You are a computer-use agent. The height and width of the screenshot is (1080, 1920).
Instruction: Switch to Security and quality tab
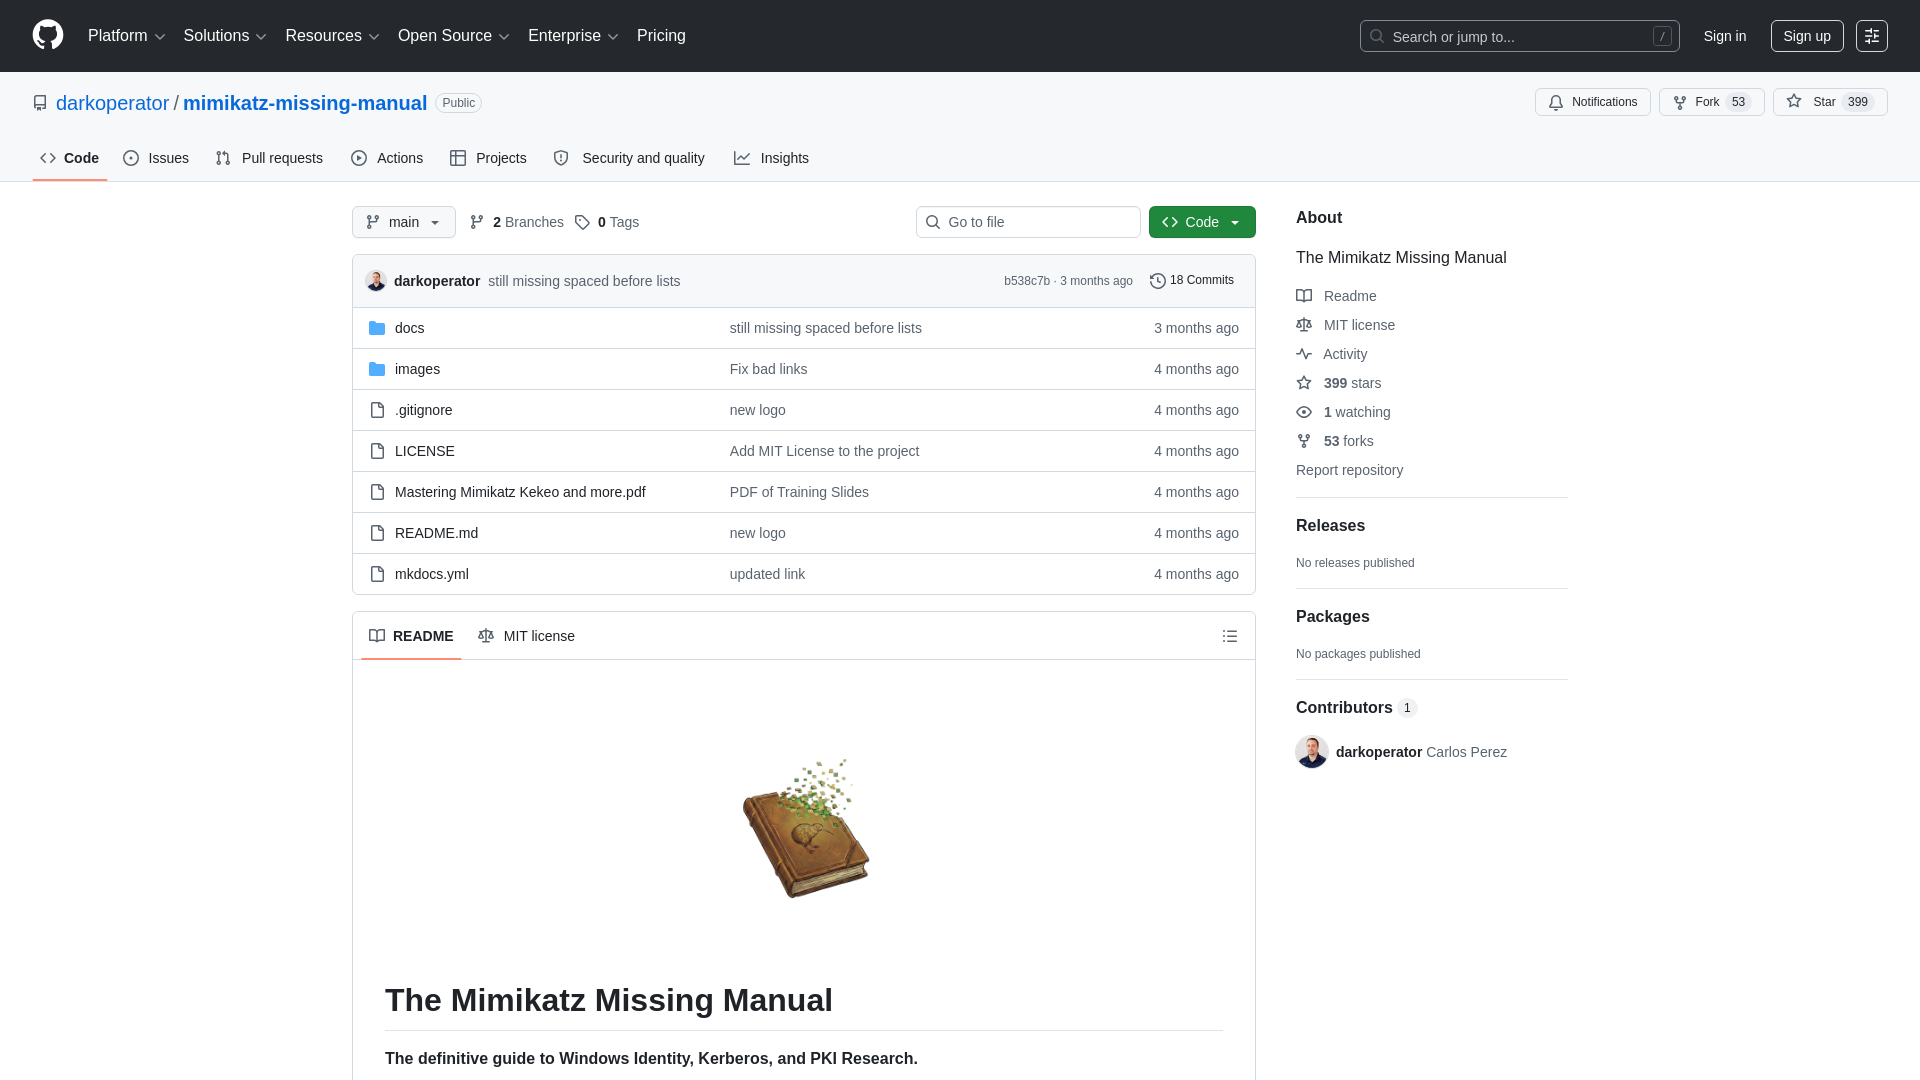629,158
